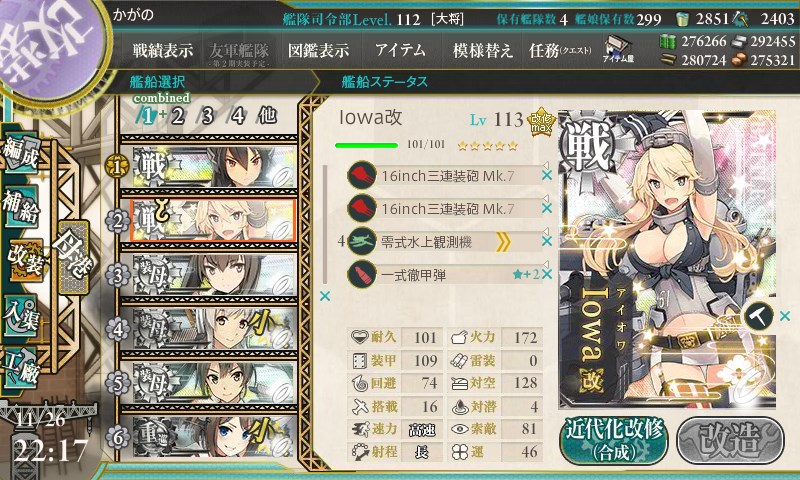Open the 零式水上観測機 equipment slot
The width and height of the screenshot is (800, 480).
pyautogui.click(x=444, y=242)
